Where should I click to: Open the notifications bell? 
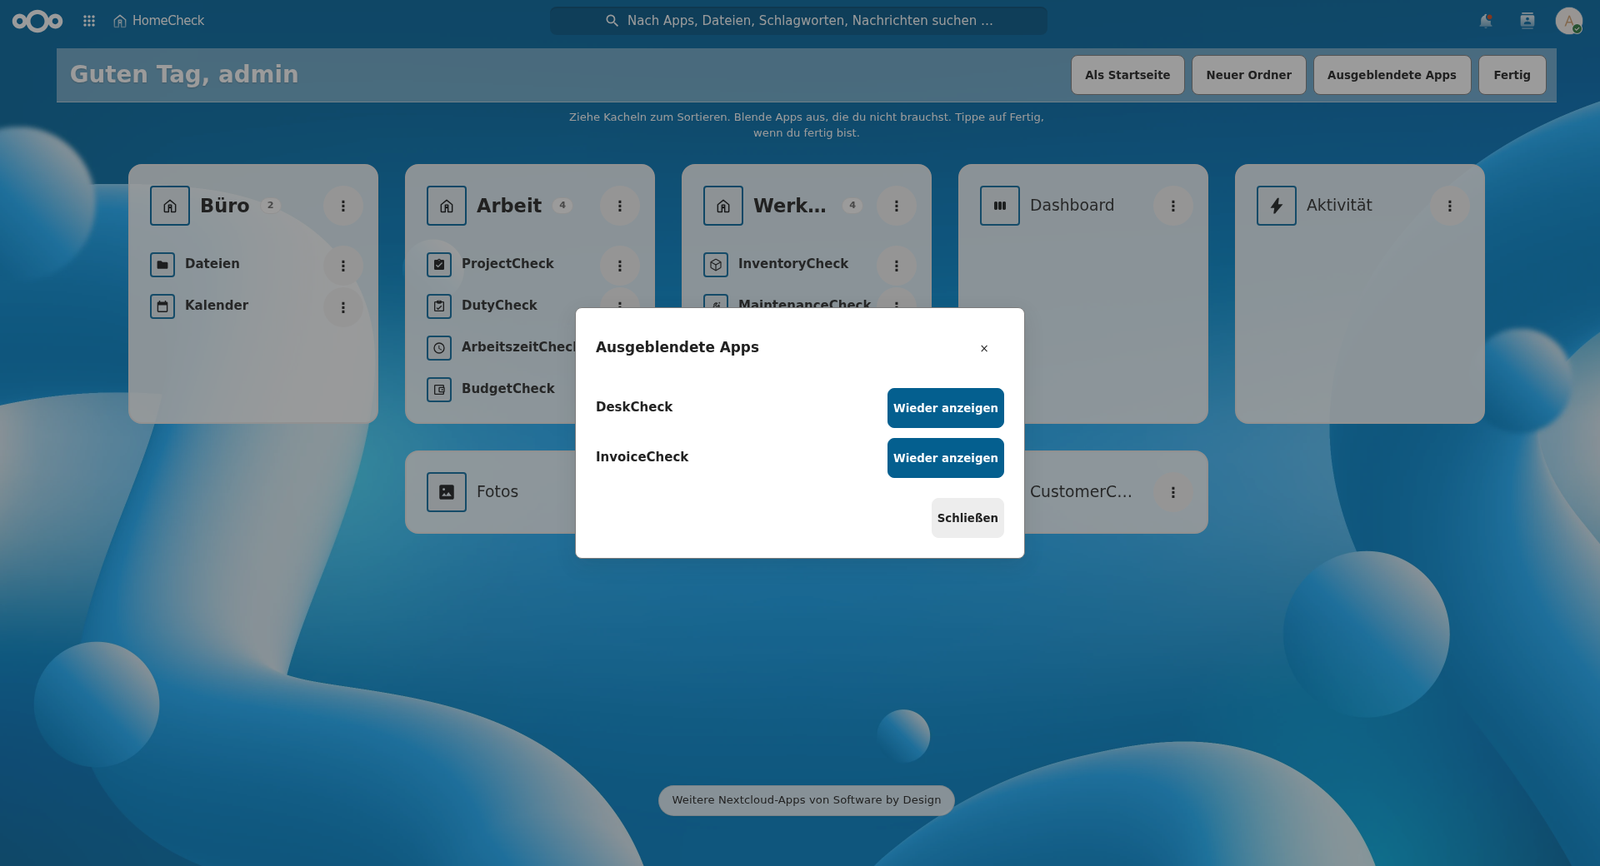[1486, 21]
